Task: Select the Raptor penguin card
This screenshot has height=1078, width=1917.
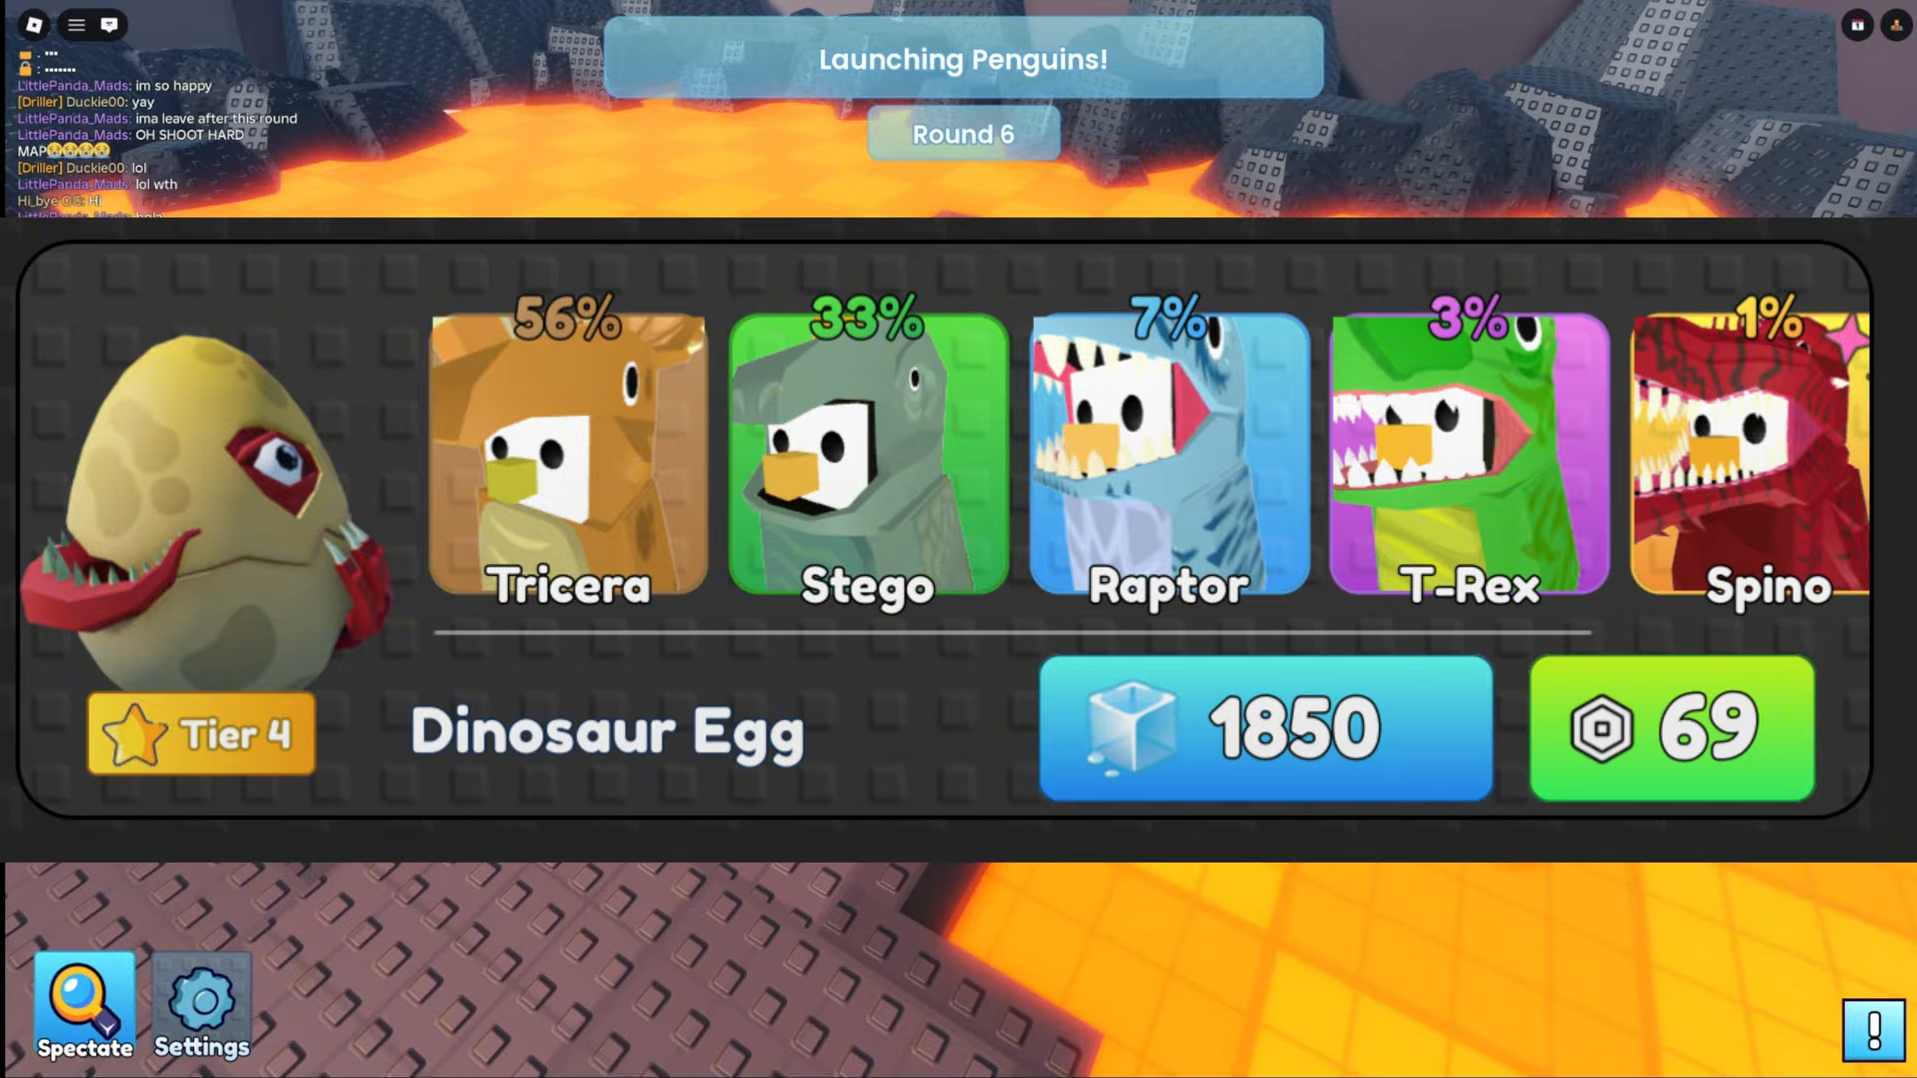Action: (x=1169, y=455)
